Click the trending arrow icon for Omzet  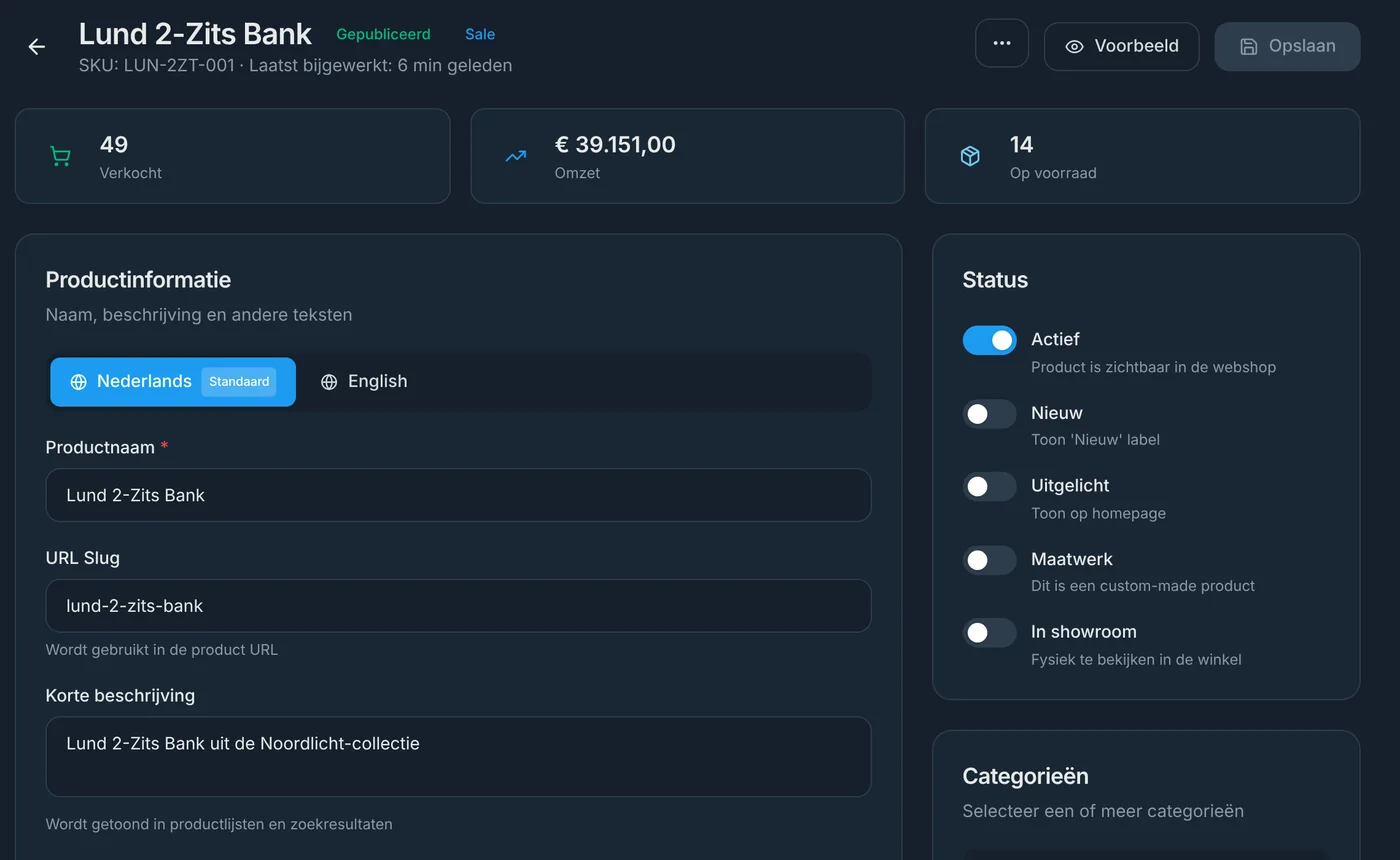tap(515, 157)
